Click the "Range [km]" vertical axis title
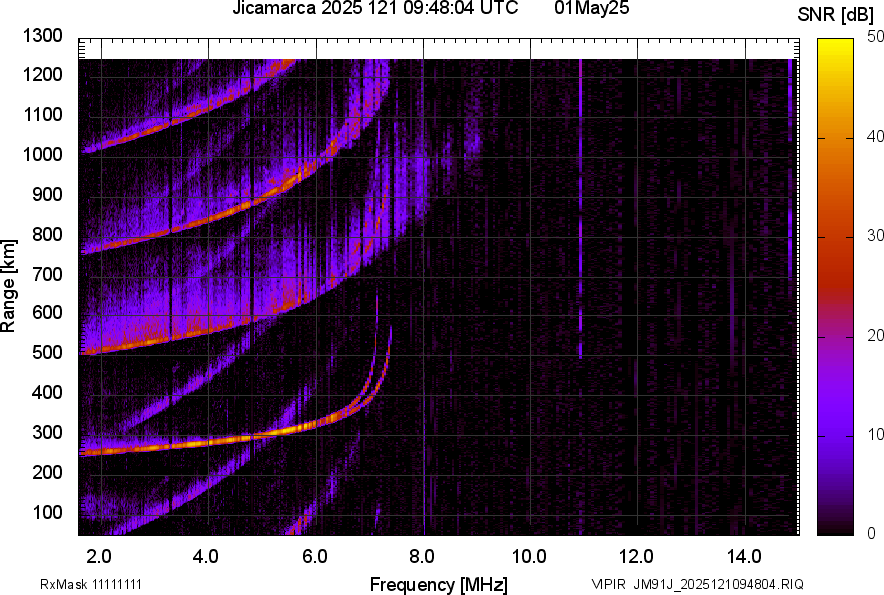884x595 pixels. [8, 286]
